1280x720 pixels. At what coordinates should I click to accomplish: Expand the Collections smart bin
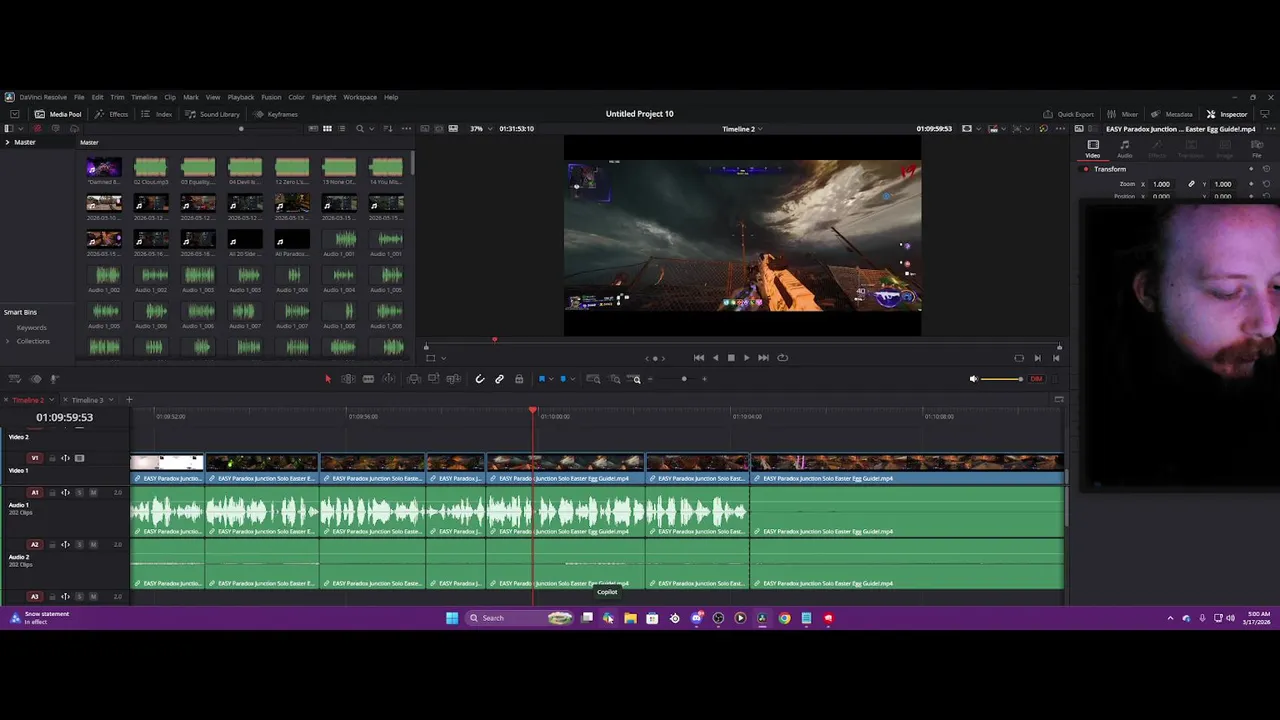pos(7,341)
